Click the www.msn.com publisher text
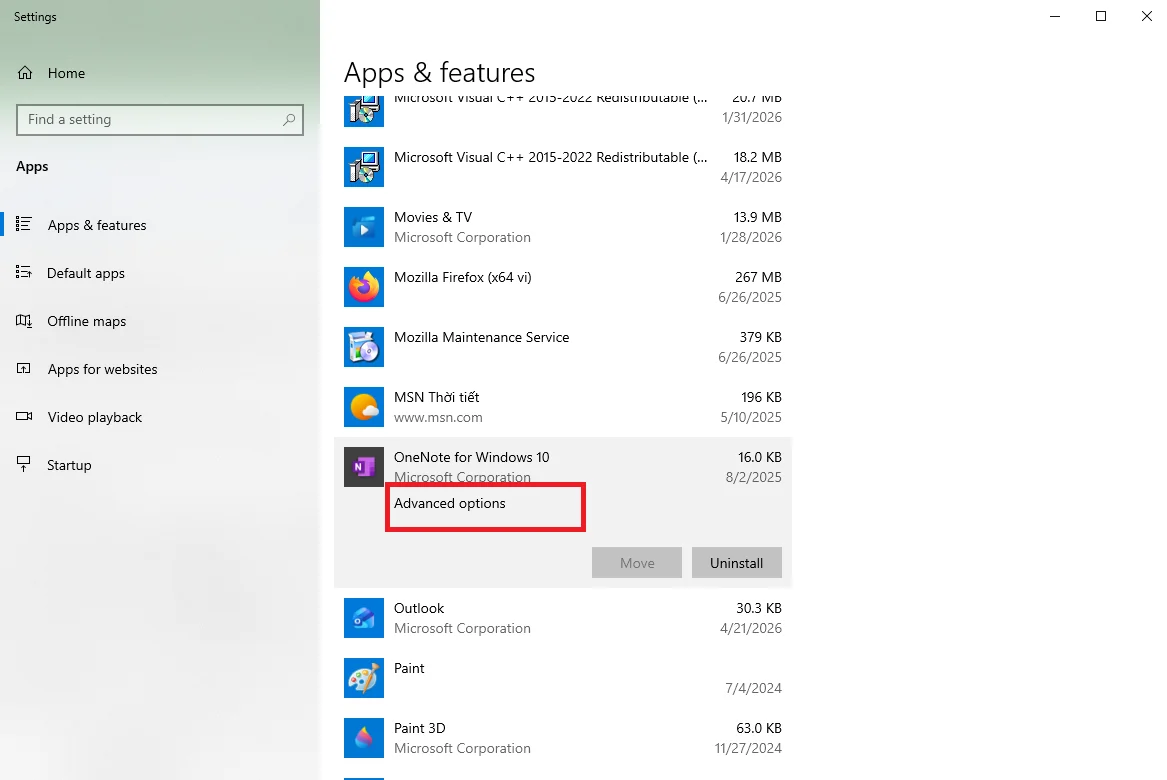 pyautogui.click(x=438, y=418)
